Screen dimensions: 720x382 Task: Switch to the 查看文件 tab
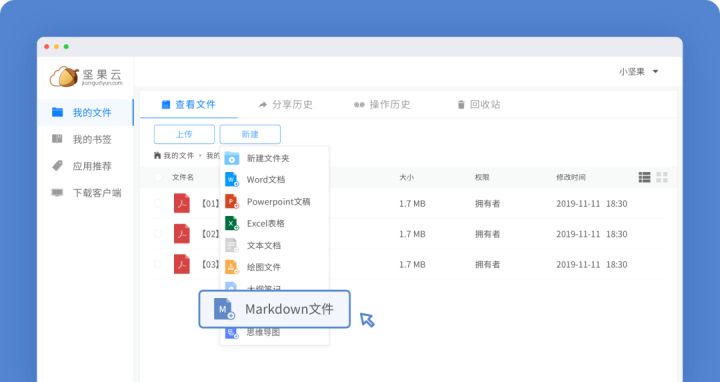189,105
